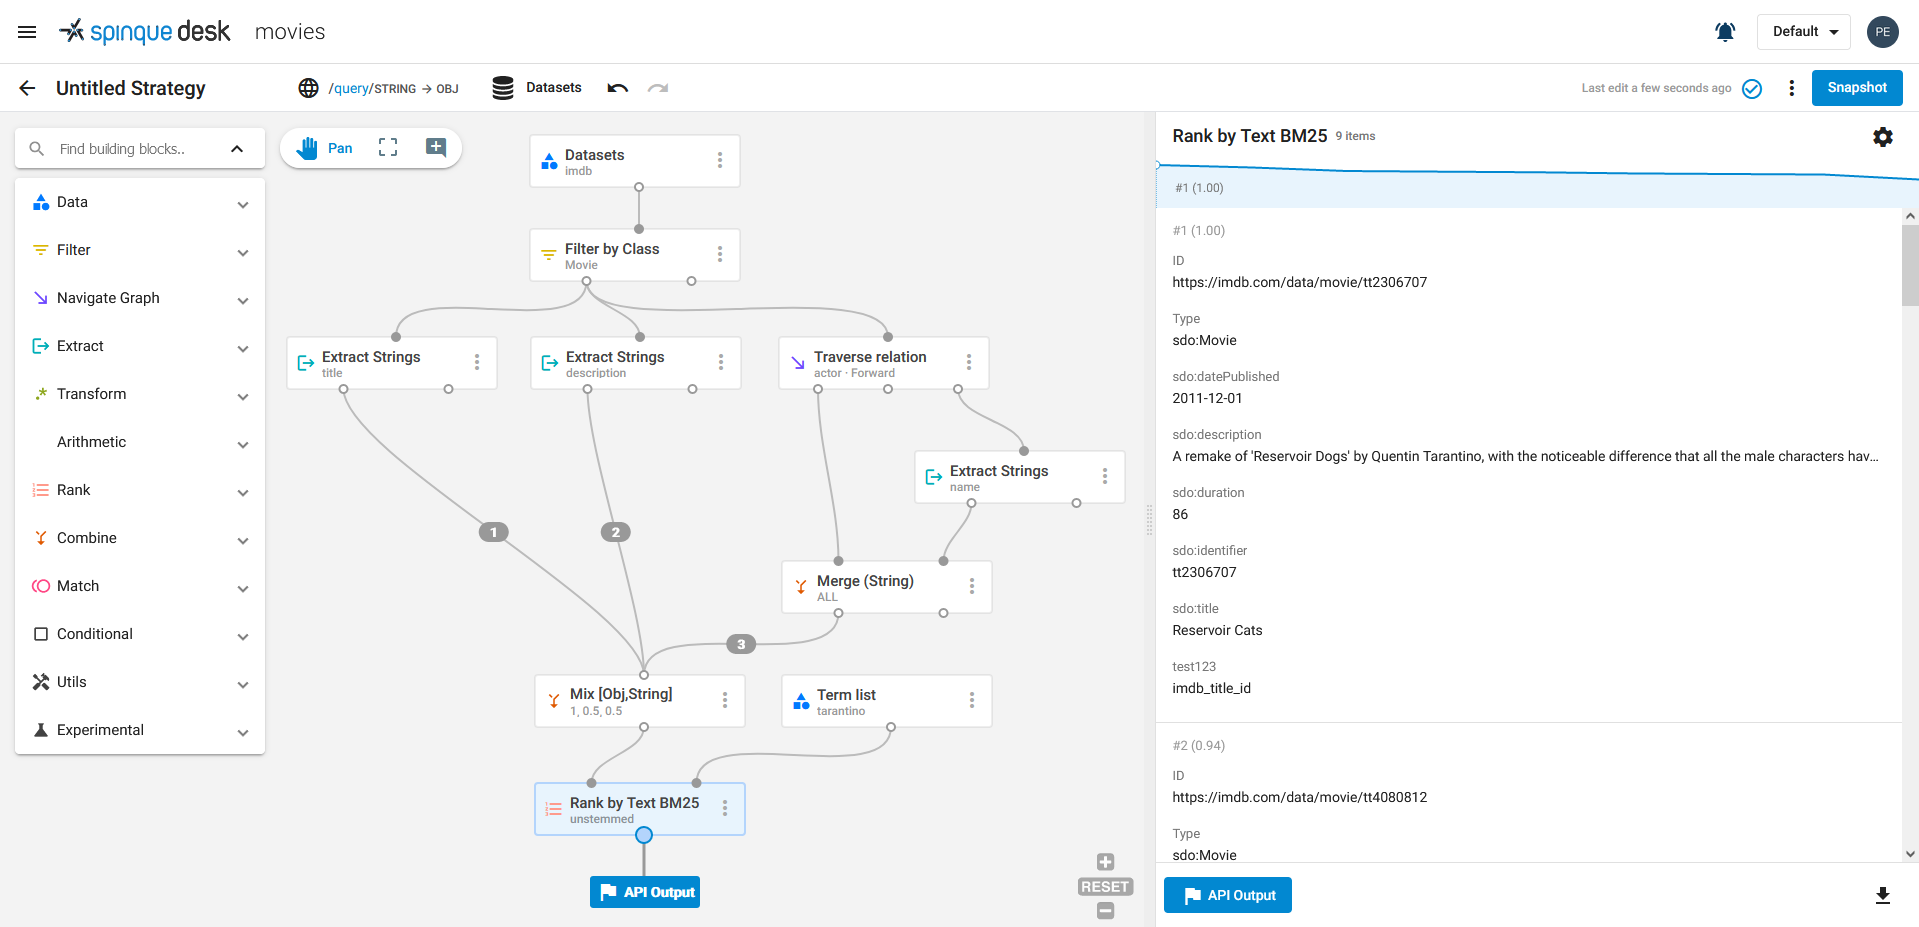Expand the Transform category
The width and height of the screenshot is (1919, 927).
[140, 394]
